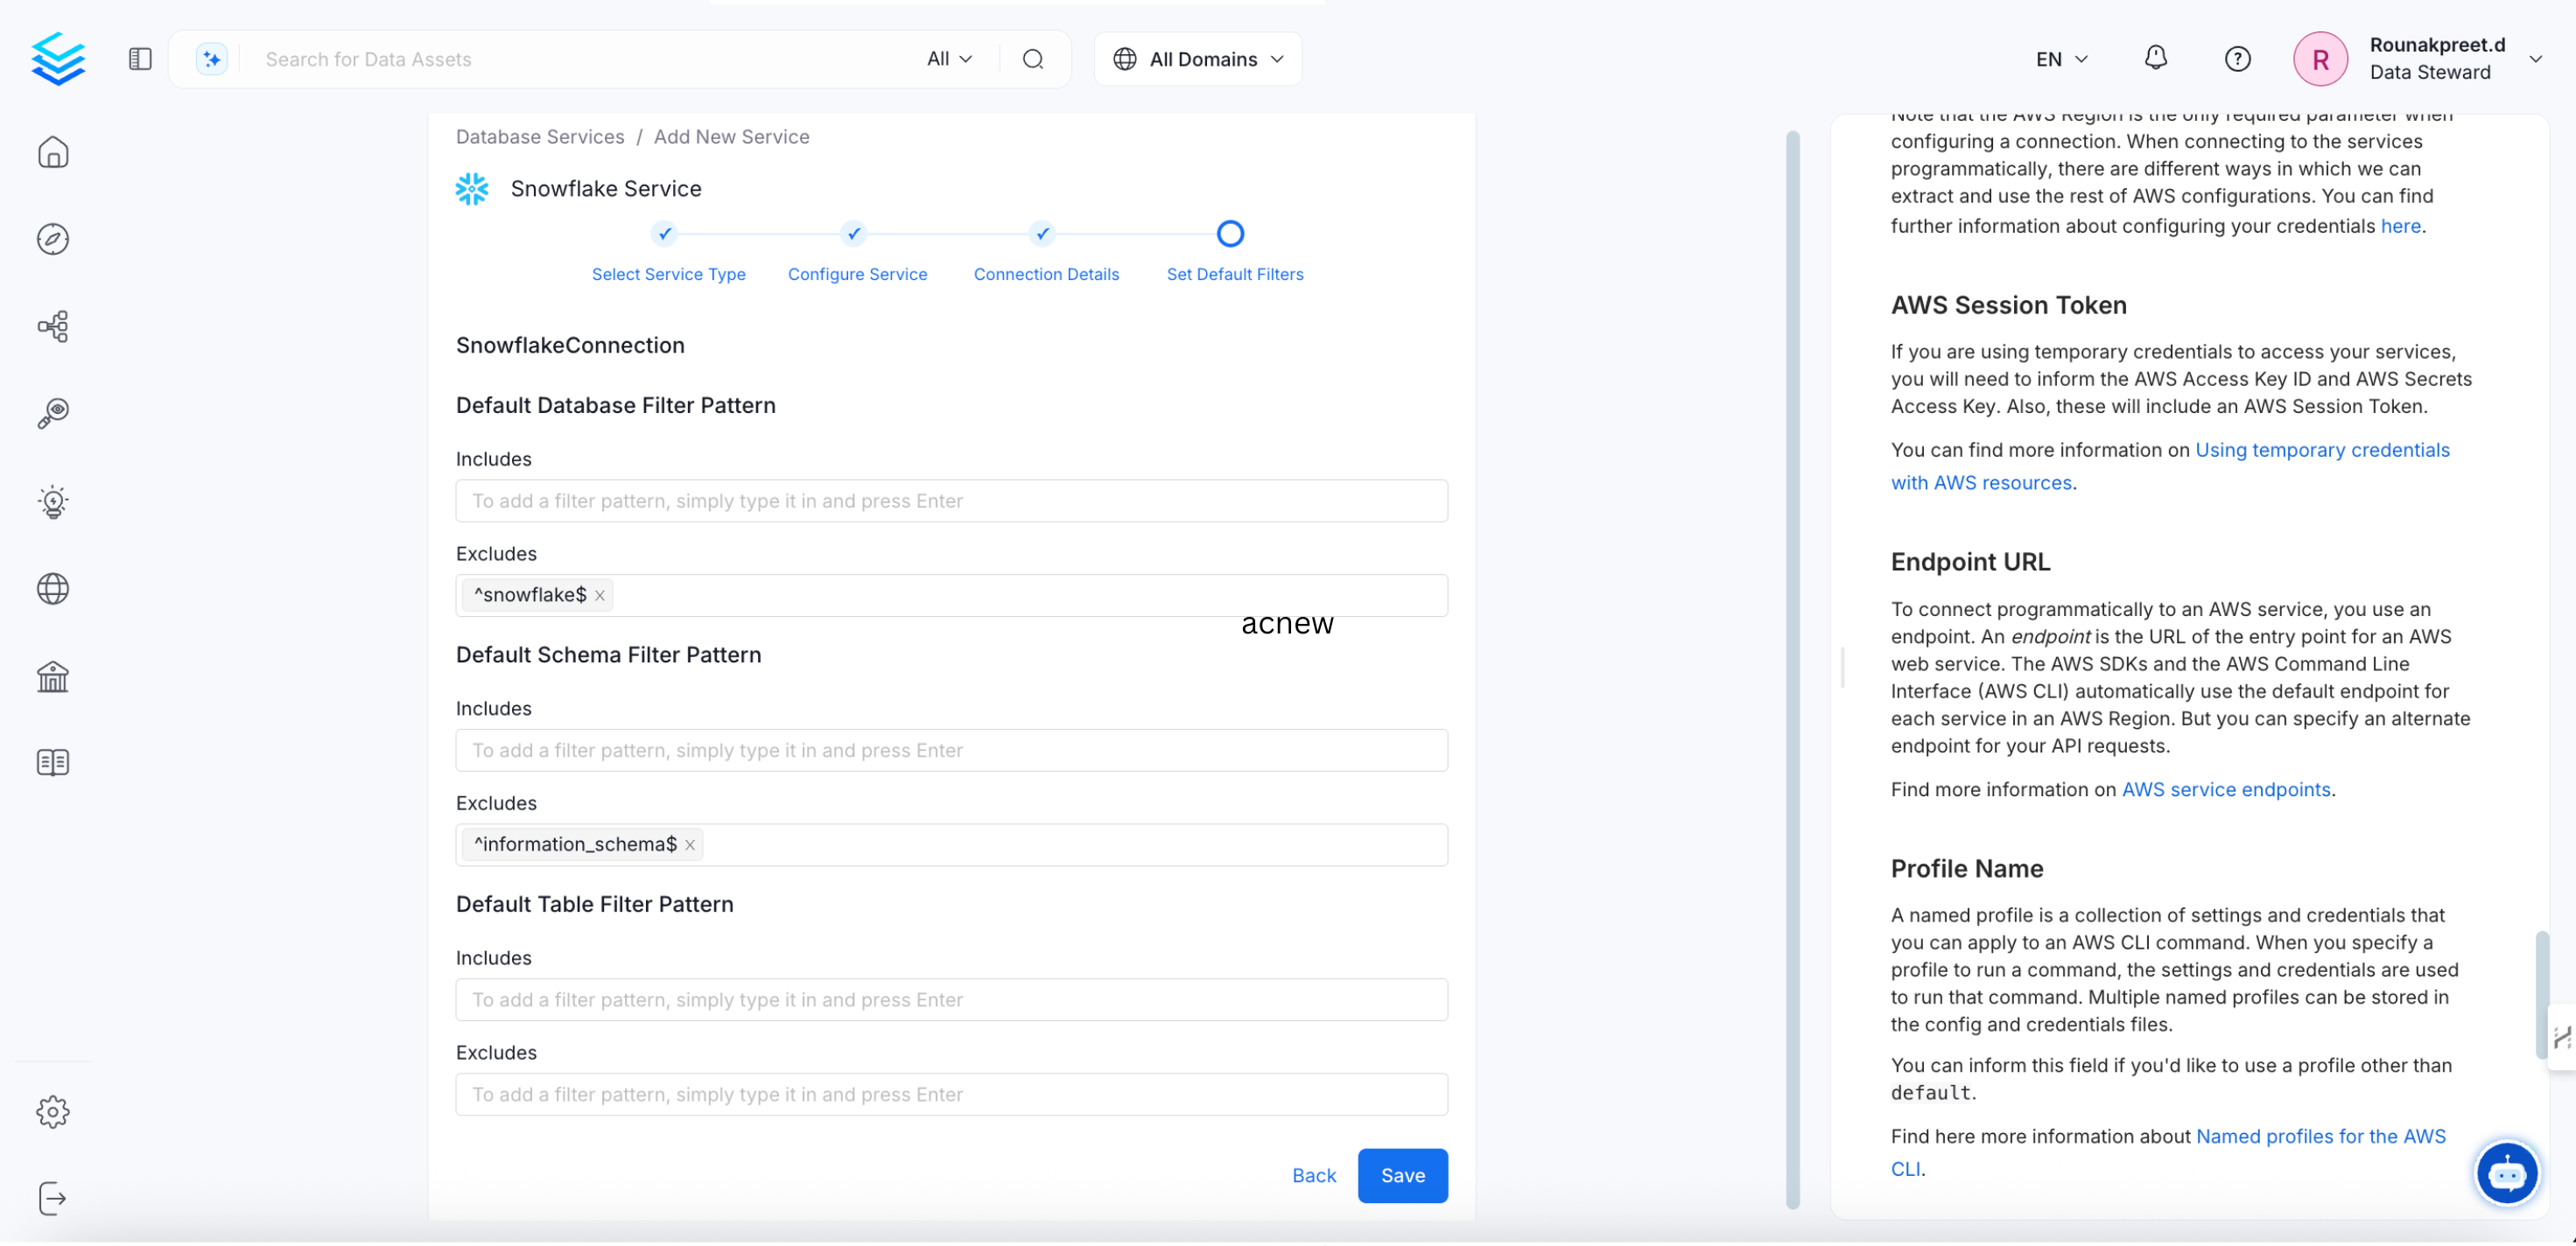Click the Glossary book icon in sidebar
The width and height of the screenshot is (2576, 1246).
tap(53, 762)
